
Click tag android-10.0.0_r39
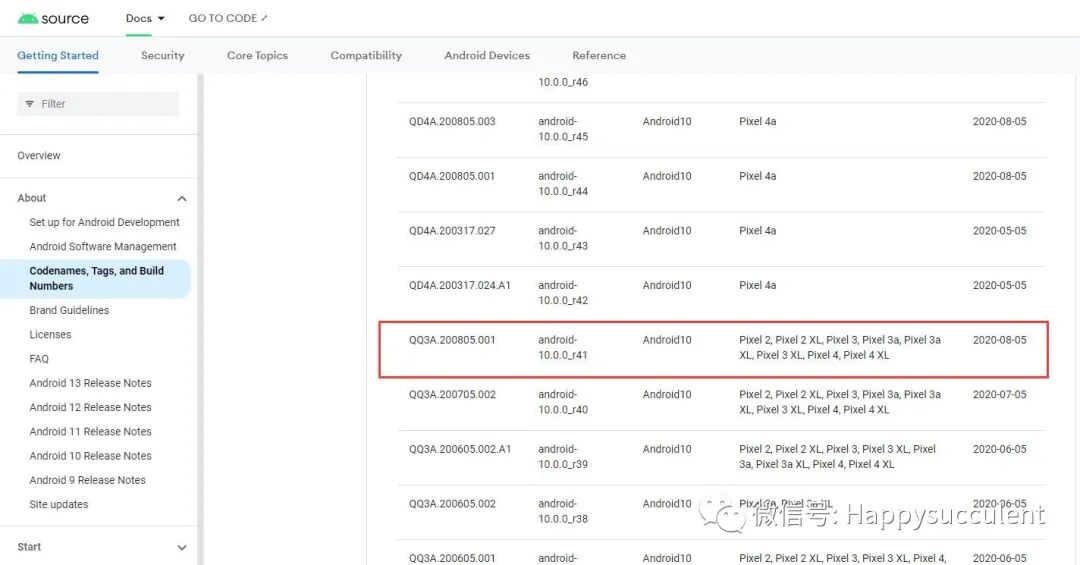click(563, 457)
